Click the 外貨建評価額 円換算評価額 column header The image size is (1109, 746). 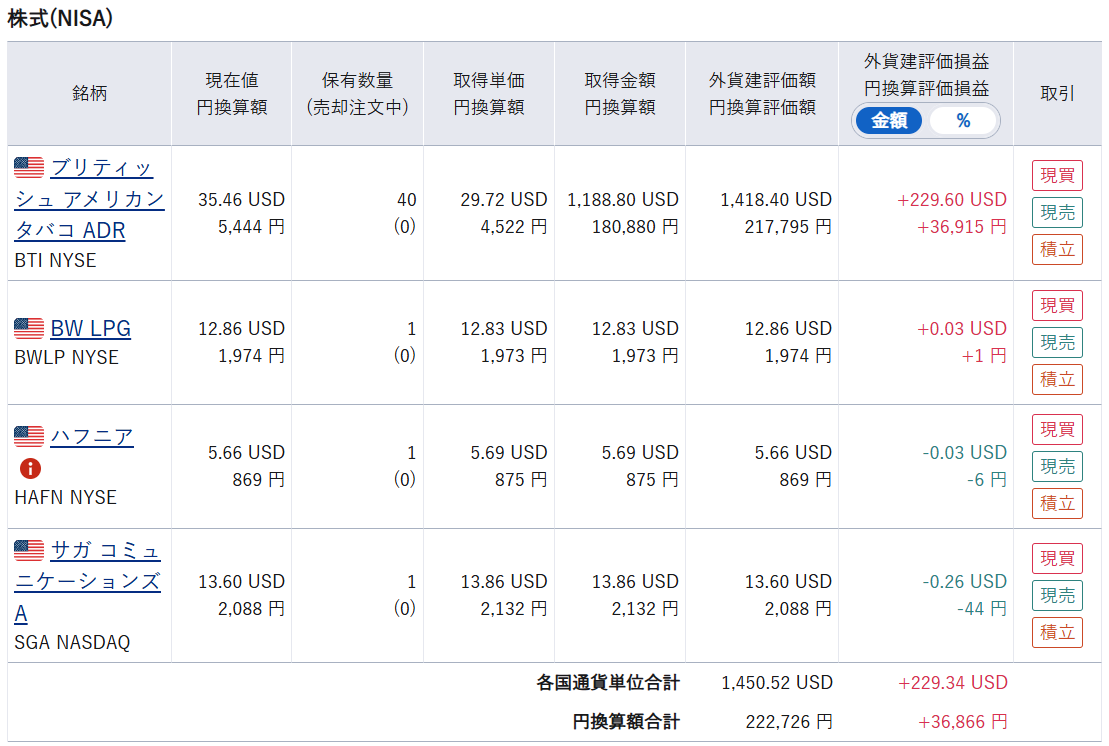click(762, 93)
